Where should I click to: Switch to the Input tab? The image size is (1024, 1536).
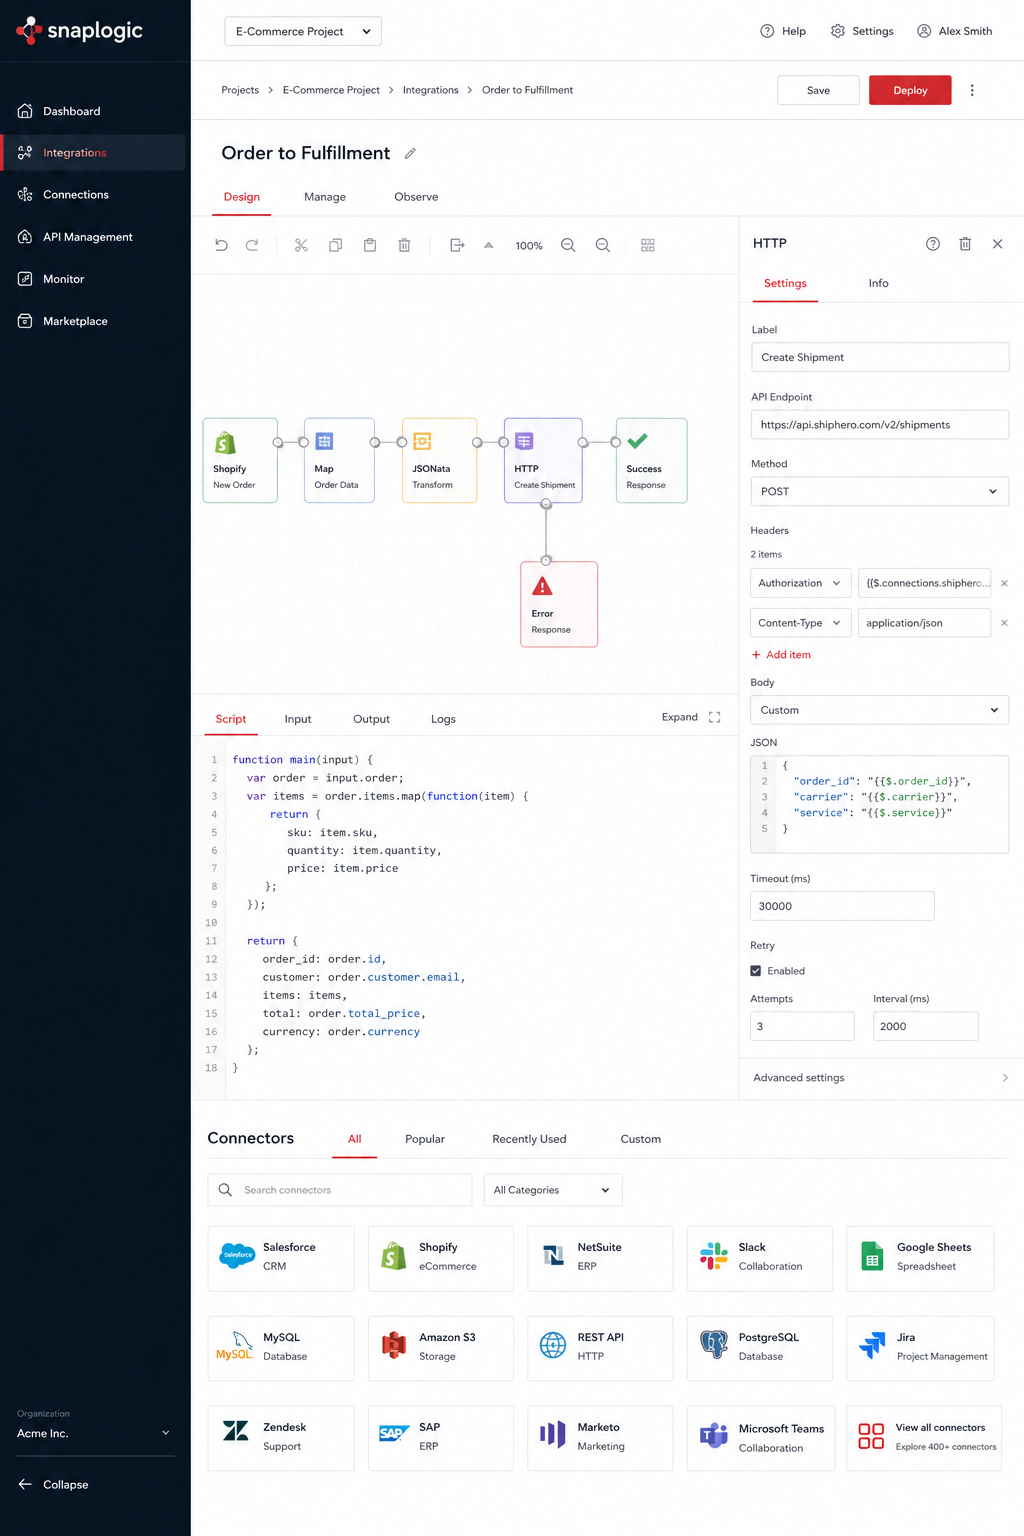tap(298, 719)
